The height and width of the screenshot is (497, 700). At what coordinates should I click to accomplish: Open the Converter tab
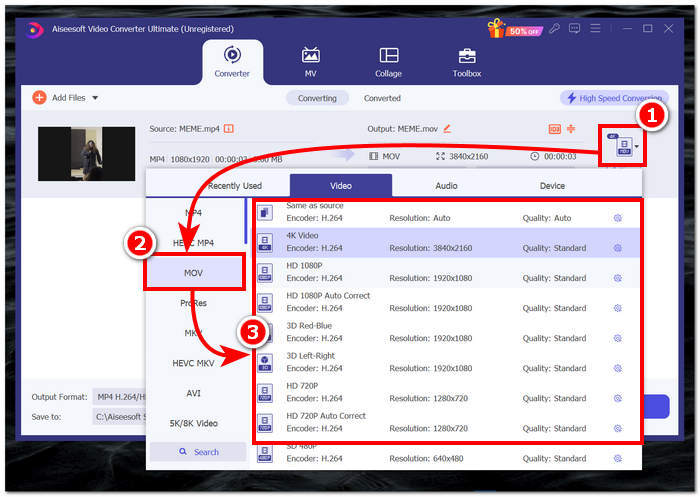pos(232,62)
